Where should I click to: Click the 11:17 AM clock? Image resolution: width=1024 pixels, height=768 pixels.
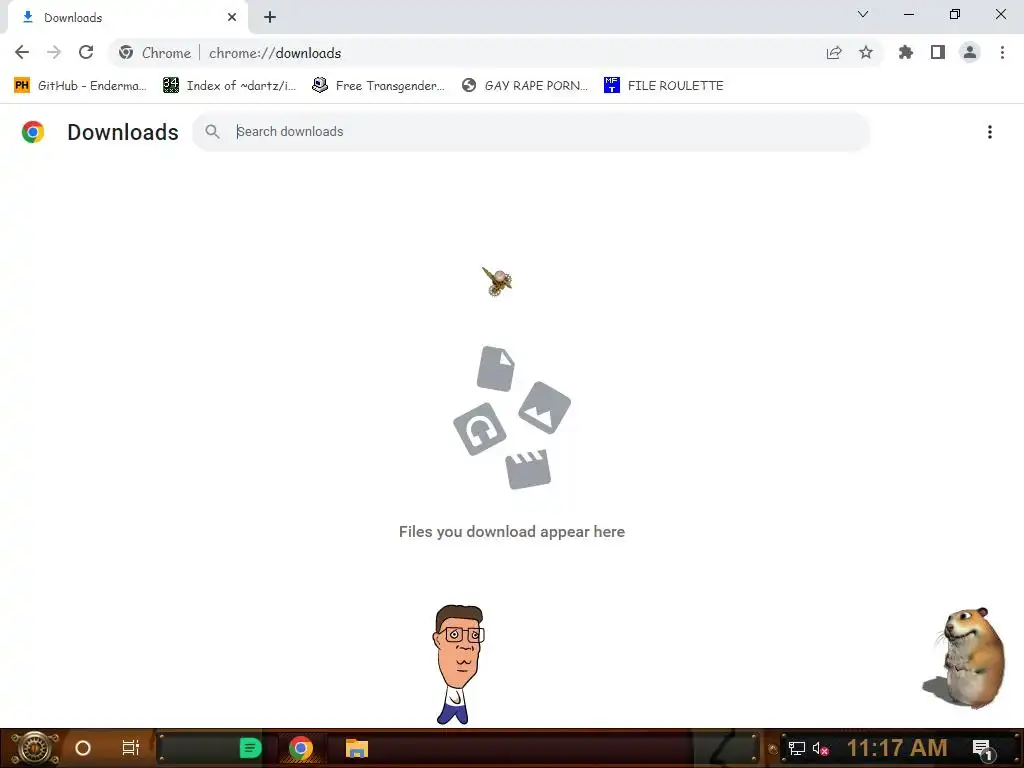point(897,748)
